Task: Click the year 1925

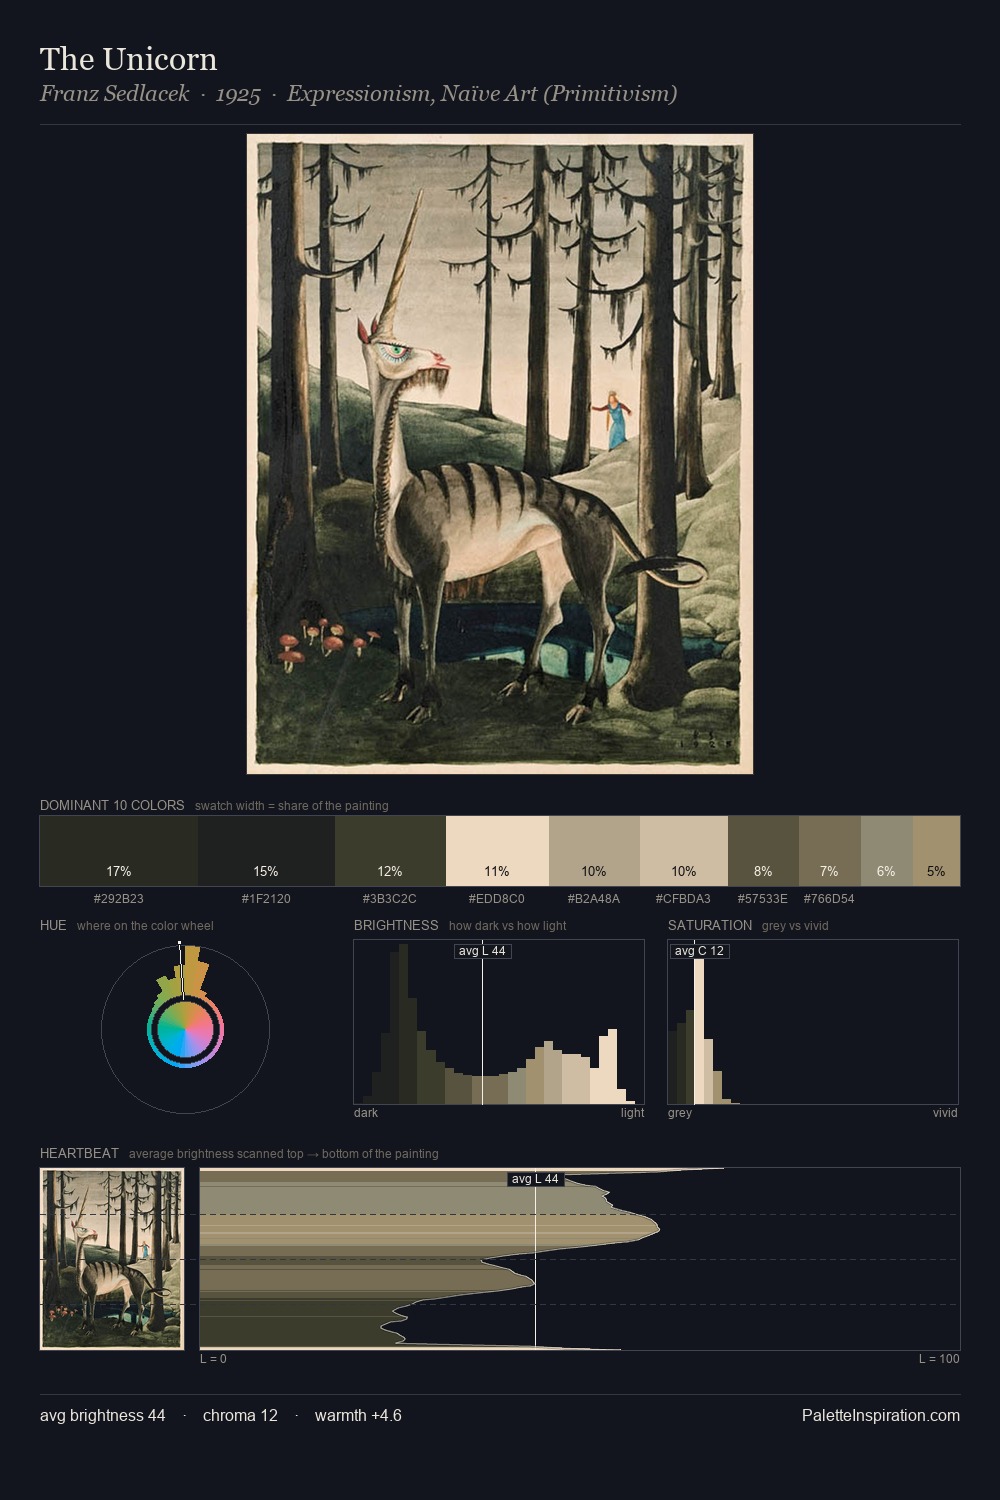Action: [x=238, y=94]
